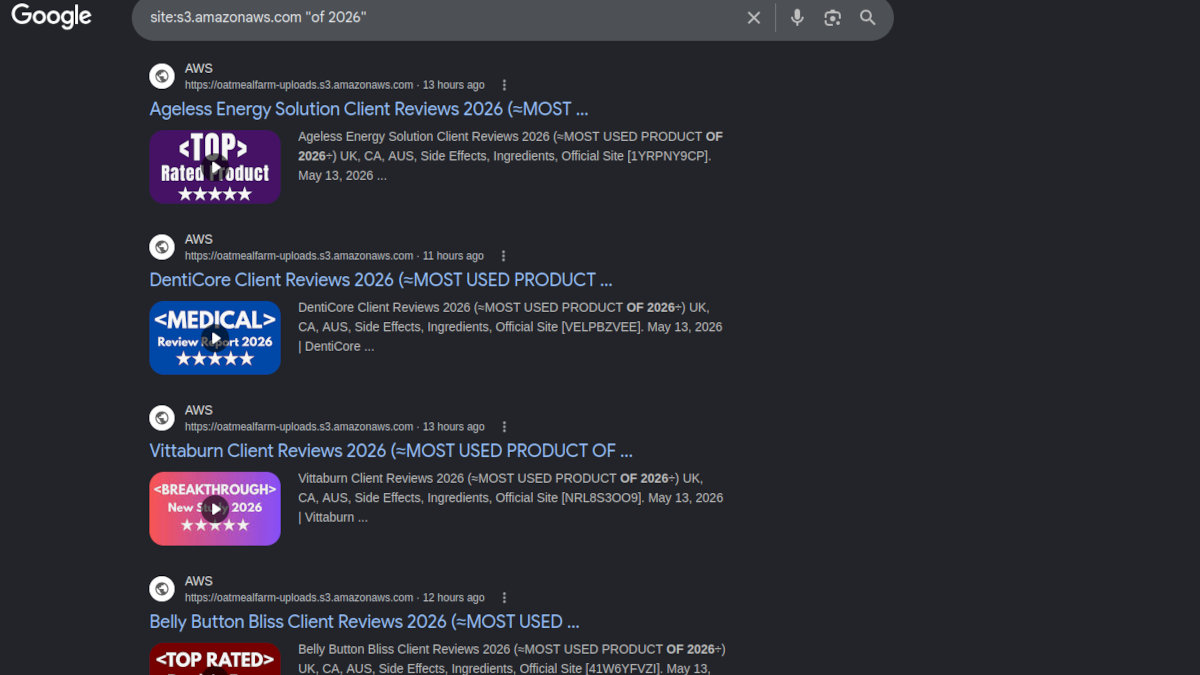
Task: Open Ageless Energy Solution Client Reviews 2026 link
Action: click(x=369, y=109)
